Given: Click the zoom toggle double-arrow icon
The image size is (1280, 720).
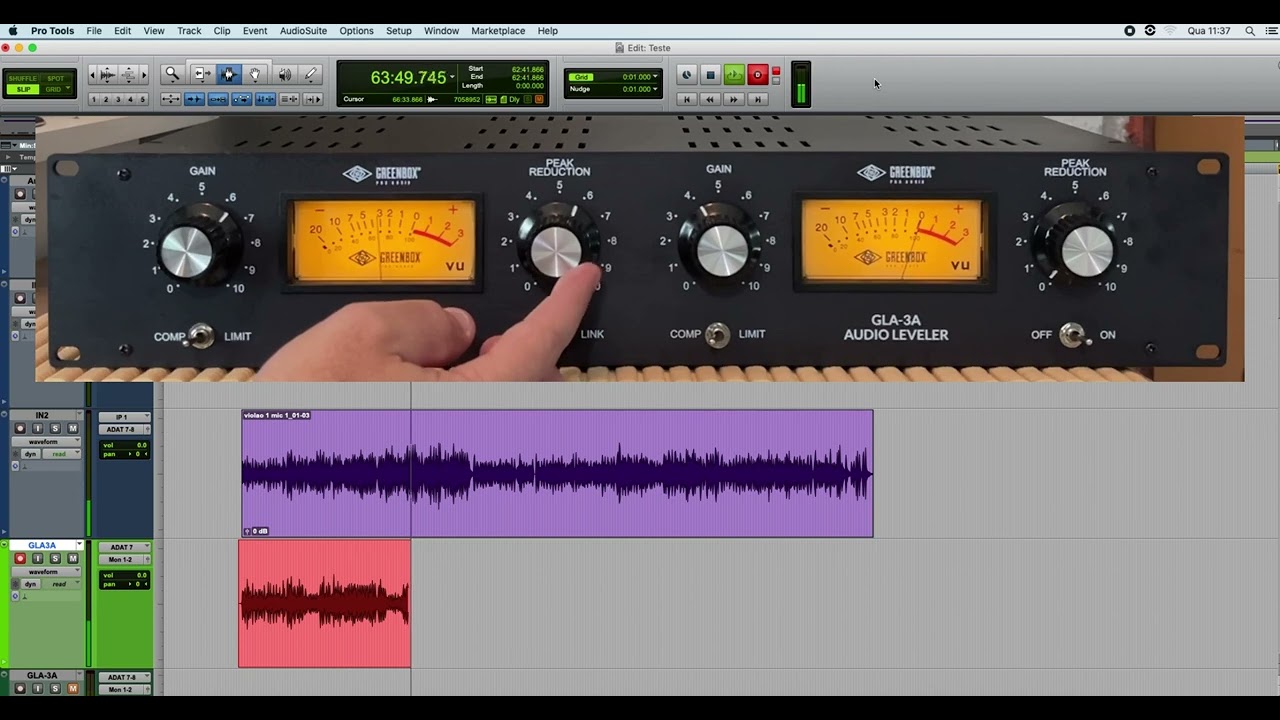Looking at the screenshot, I should 171,99.
